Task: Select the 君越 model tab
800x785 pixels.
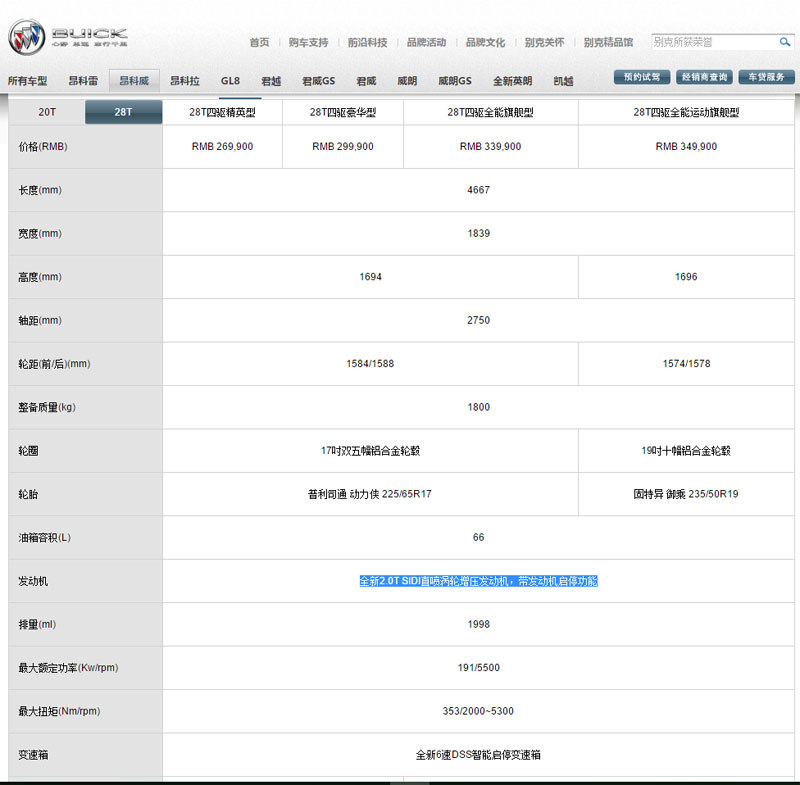Action: pos(271,81)
